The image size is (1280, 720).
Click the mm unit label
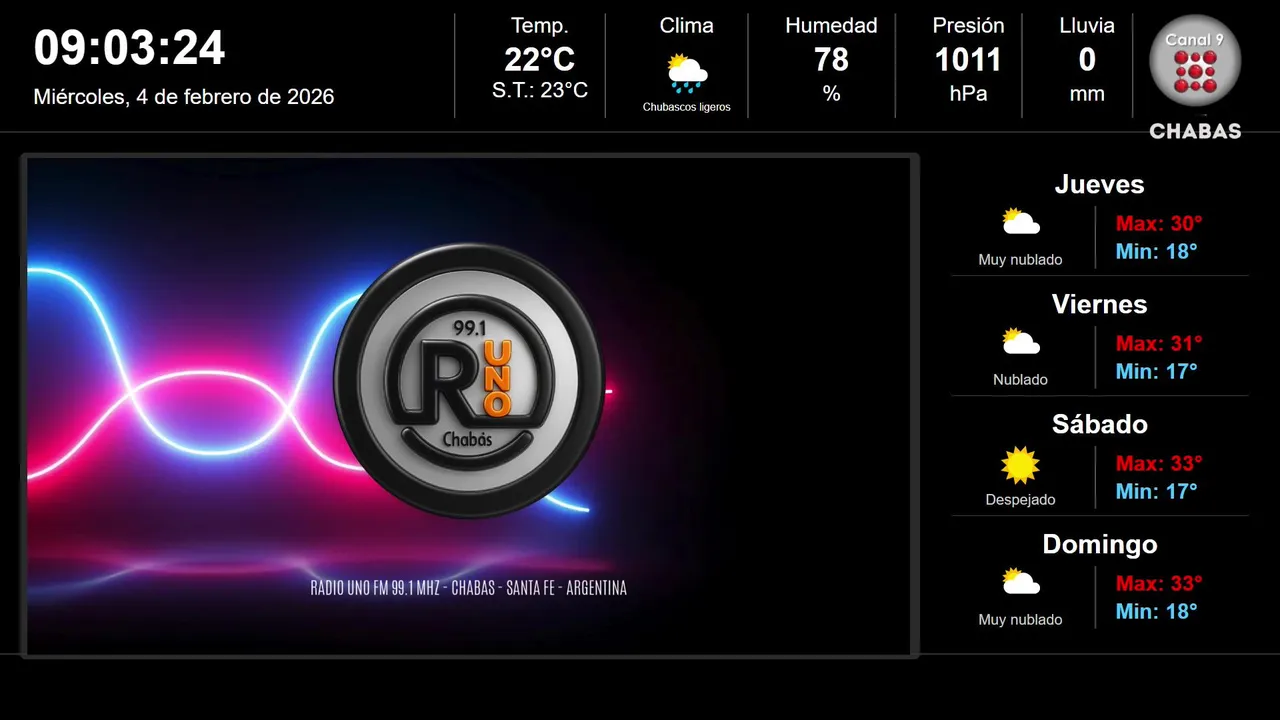click(1087, 95)
